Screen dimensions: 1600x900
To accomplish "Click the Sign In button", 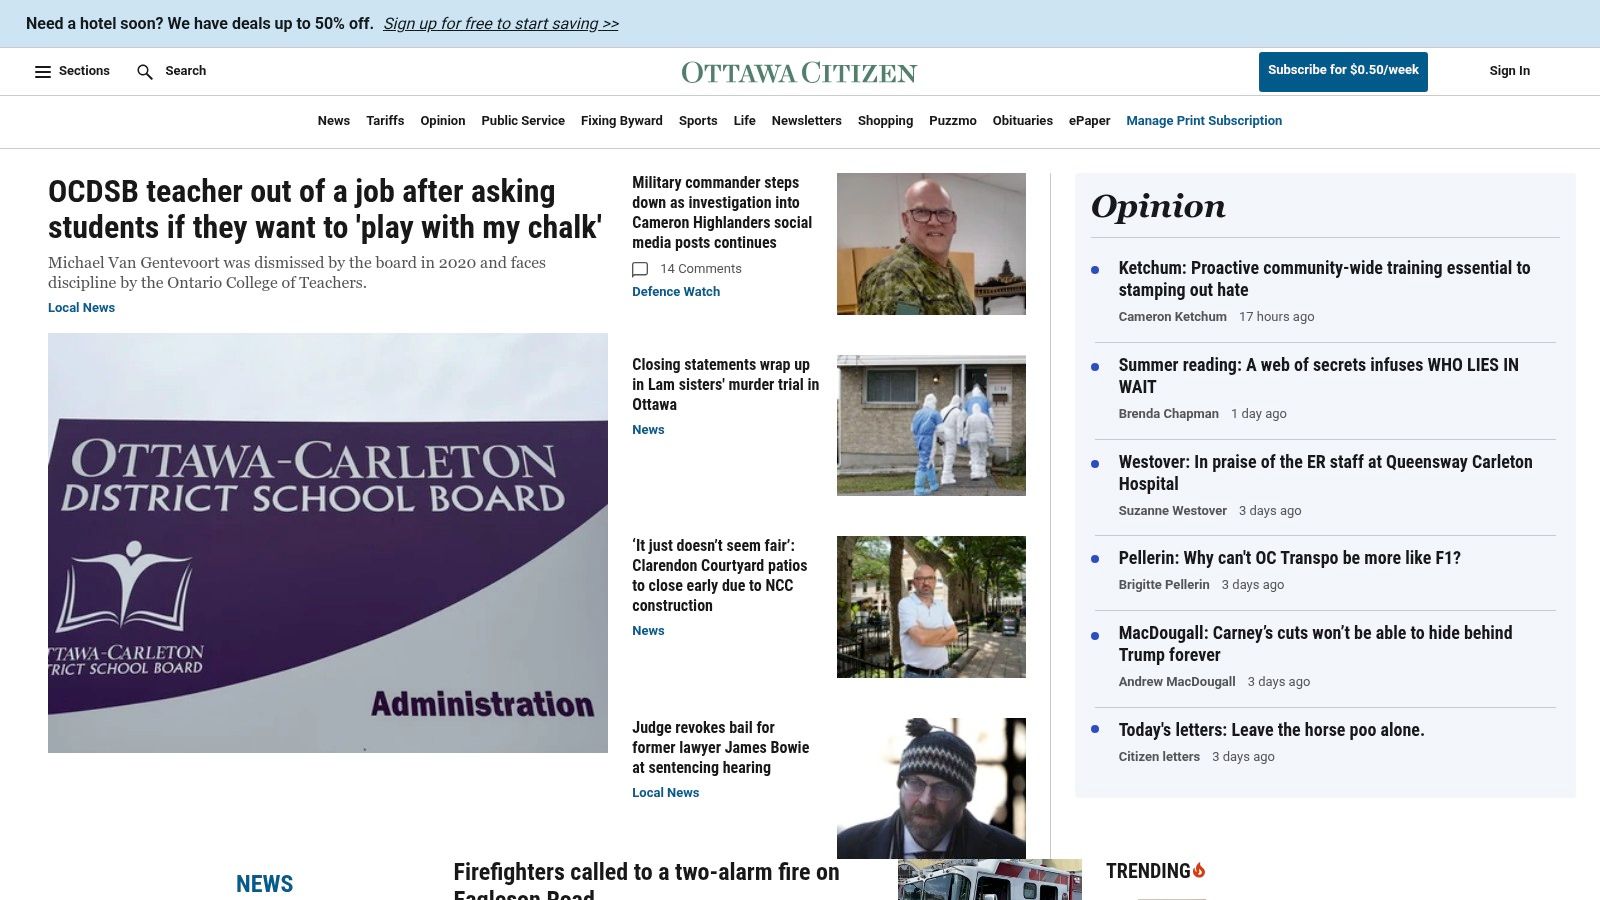I will pos(1510,71).
